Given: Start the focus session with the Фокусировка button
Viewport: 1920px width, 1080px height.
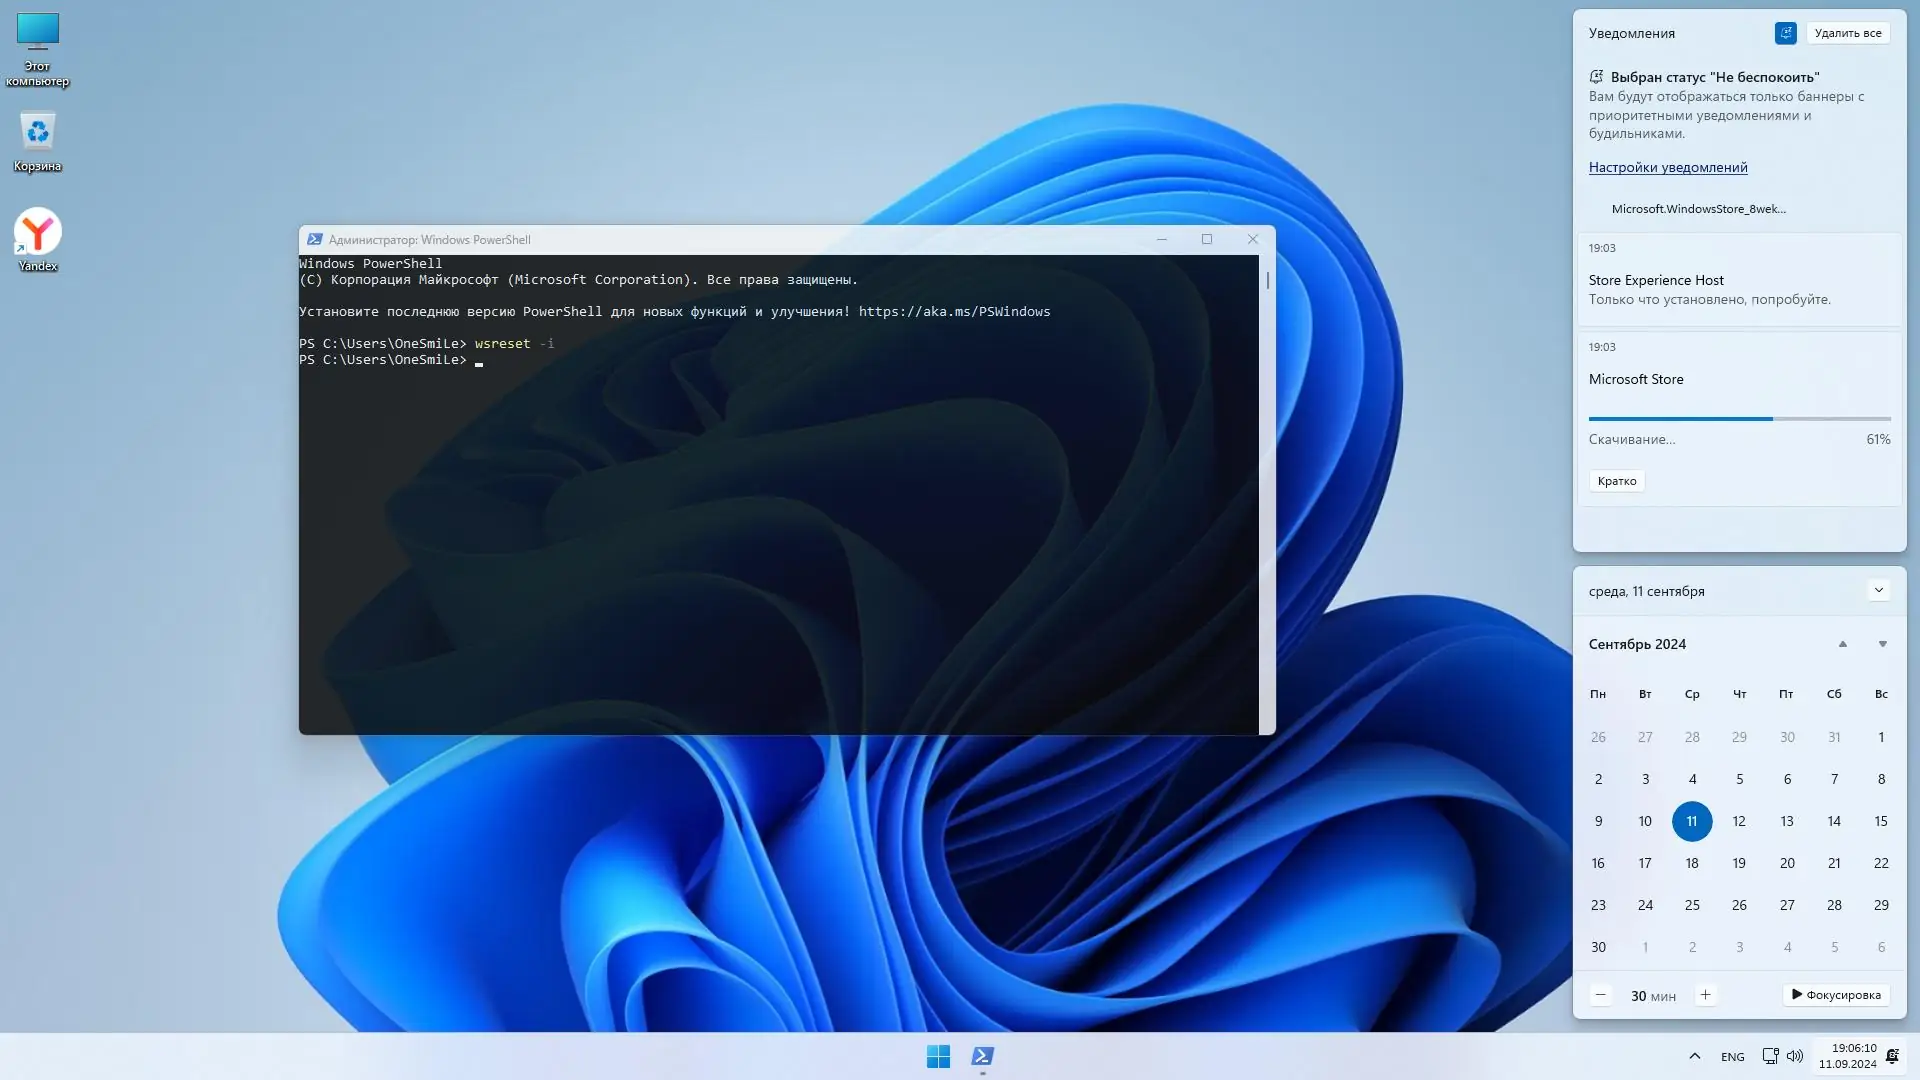Looking at the screenshot, I should pyautogui.click(x=1836, y=995).
